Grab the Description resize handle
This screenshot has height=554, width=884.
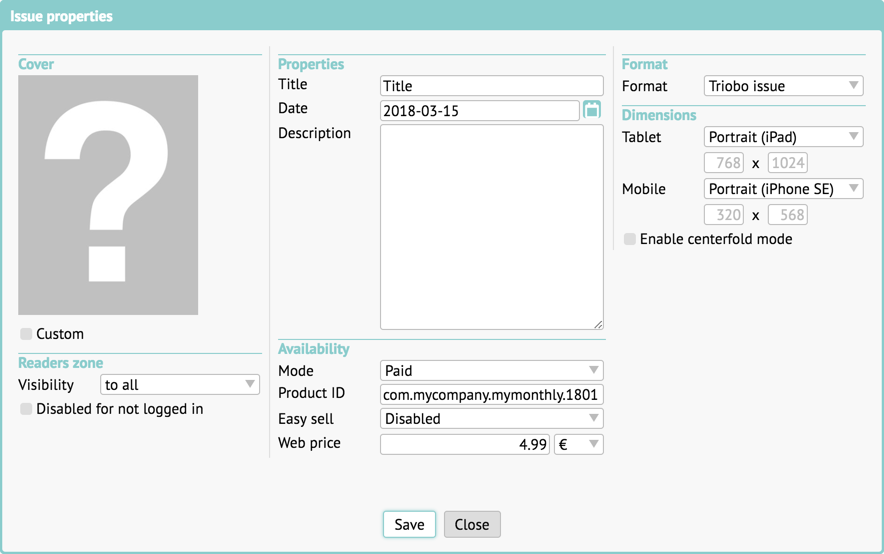(598, 324)
